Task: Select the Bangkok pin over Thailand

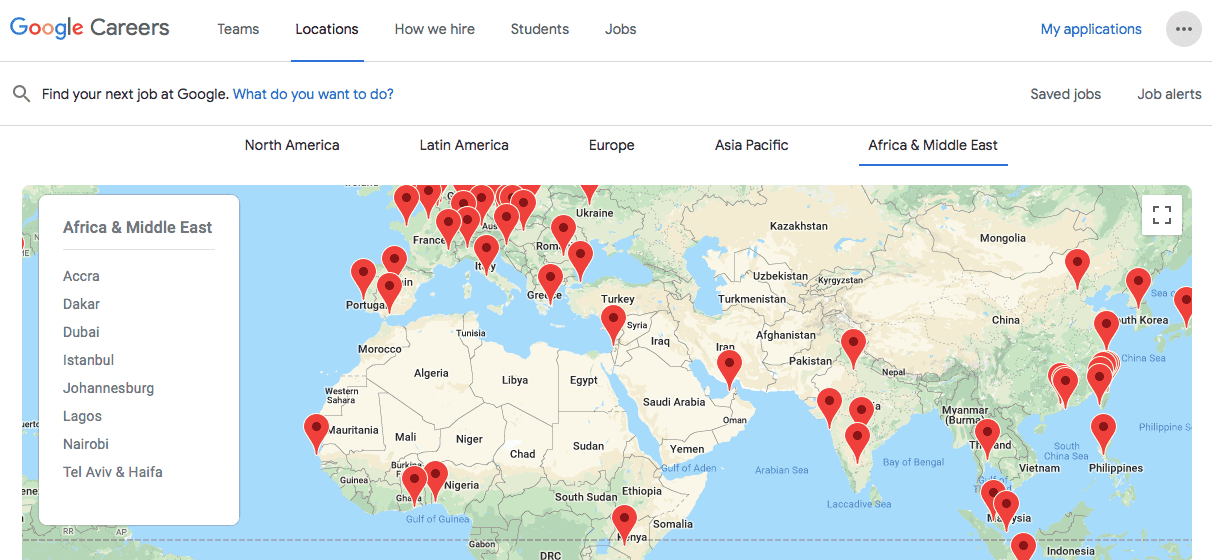Action: tap(987, 439)
